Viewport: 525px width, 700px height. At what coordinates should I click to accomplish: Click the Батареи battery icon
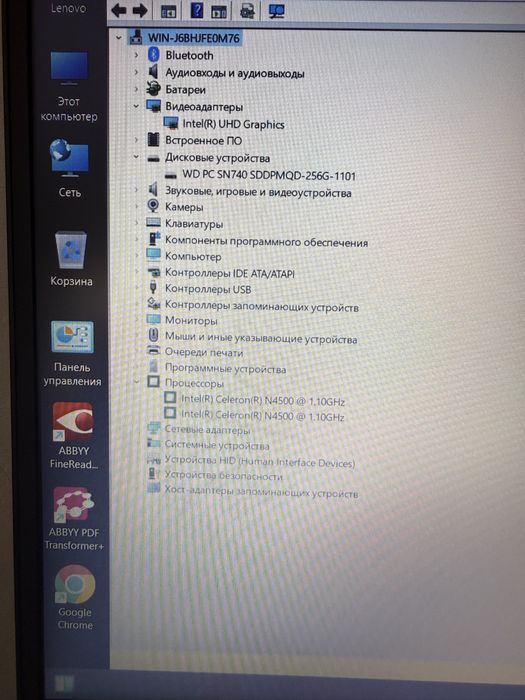point(153,89)
